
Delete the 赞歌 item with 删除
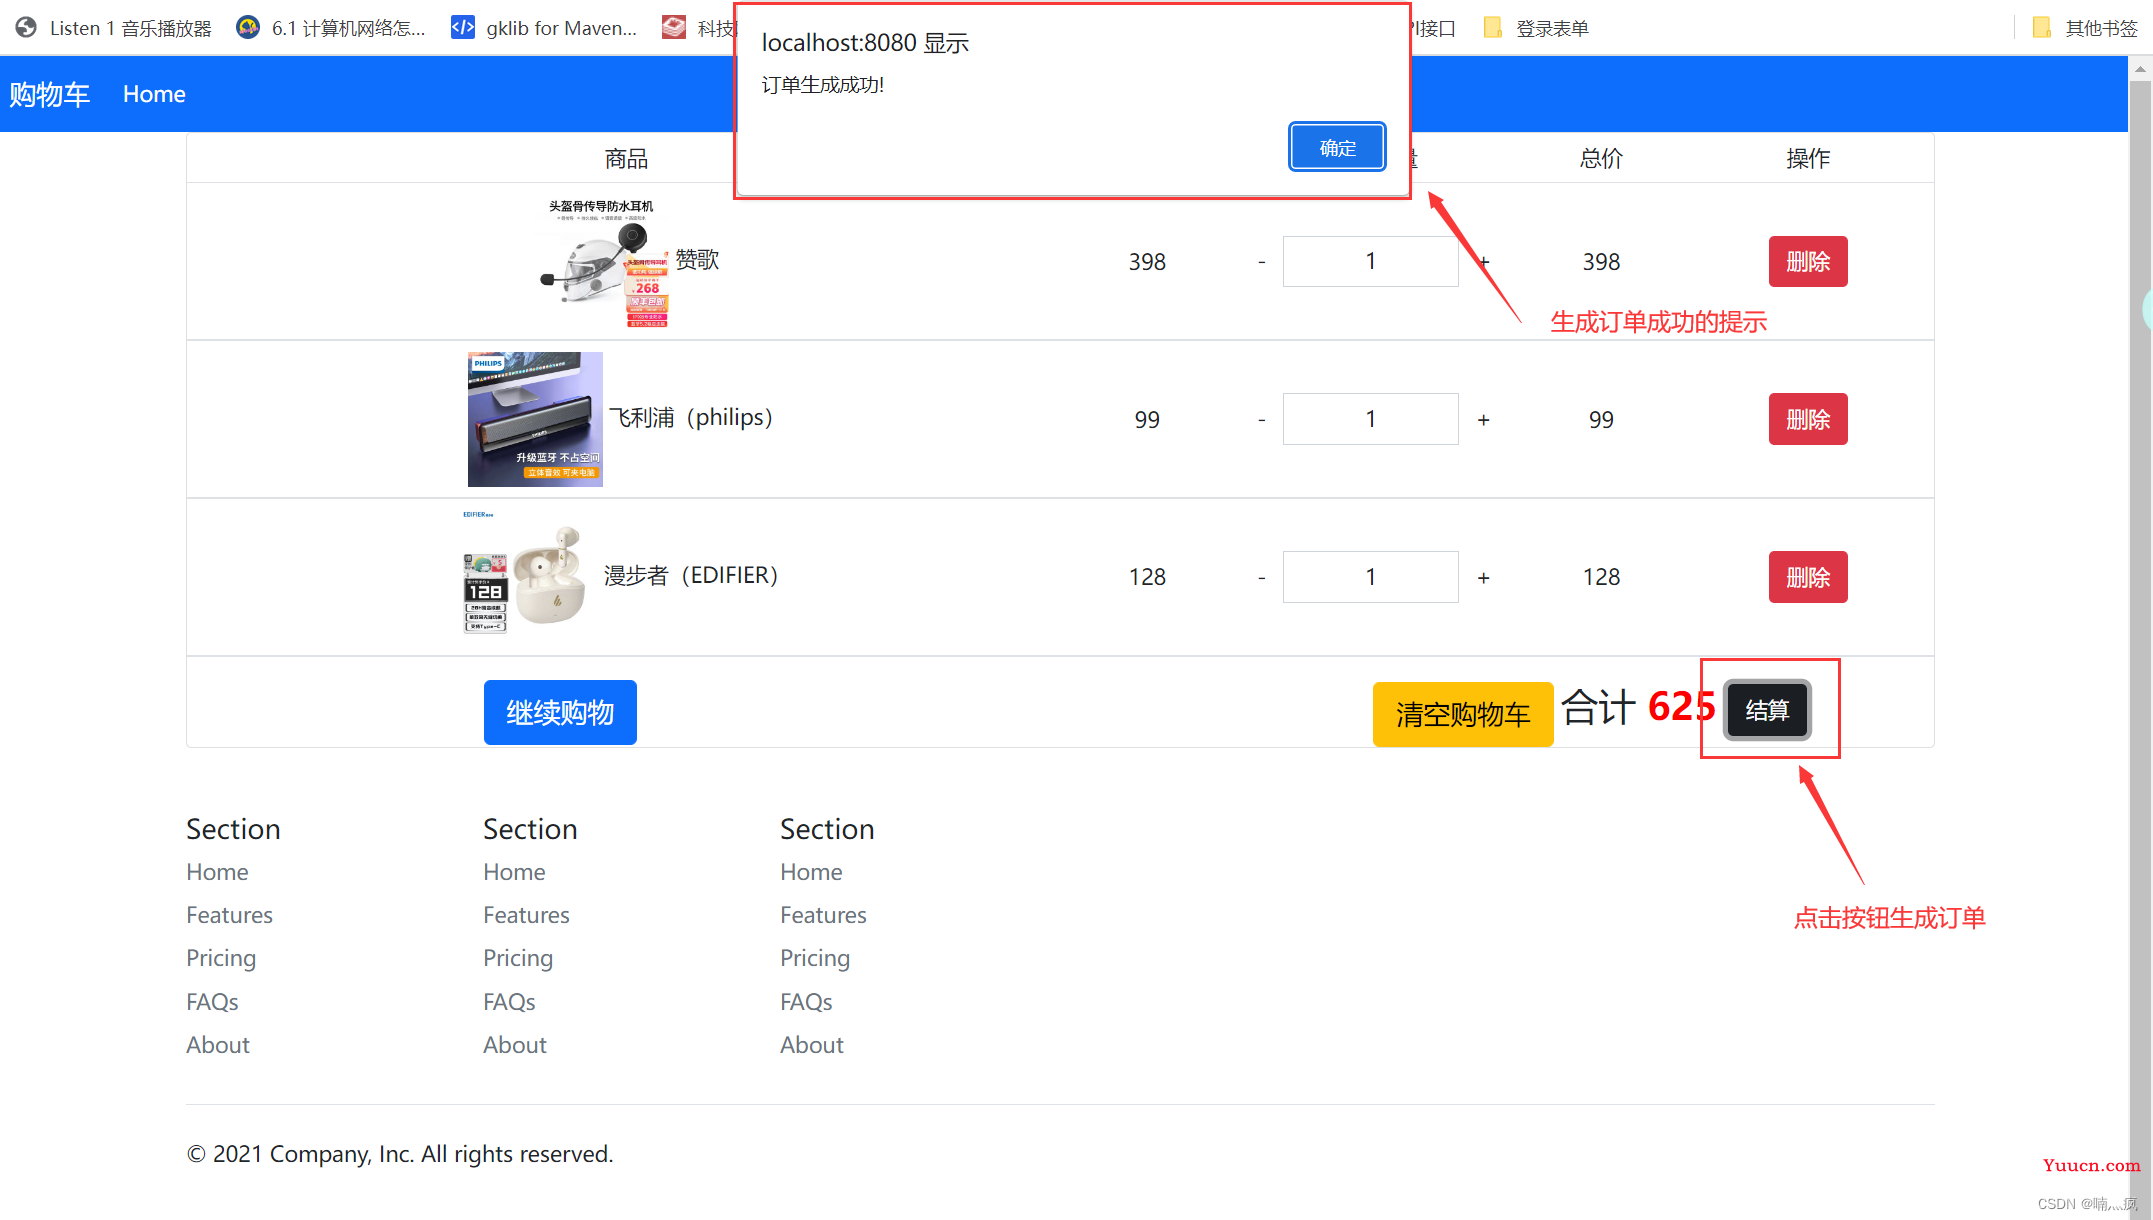[x=1807, y=261]
